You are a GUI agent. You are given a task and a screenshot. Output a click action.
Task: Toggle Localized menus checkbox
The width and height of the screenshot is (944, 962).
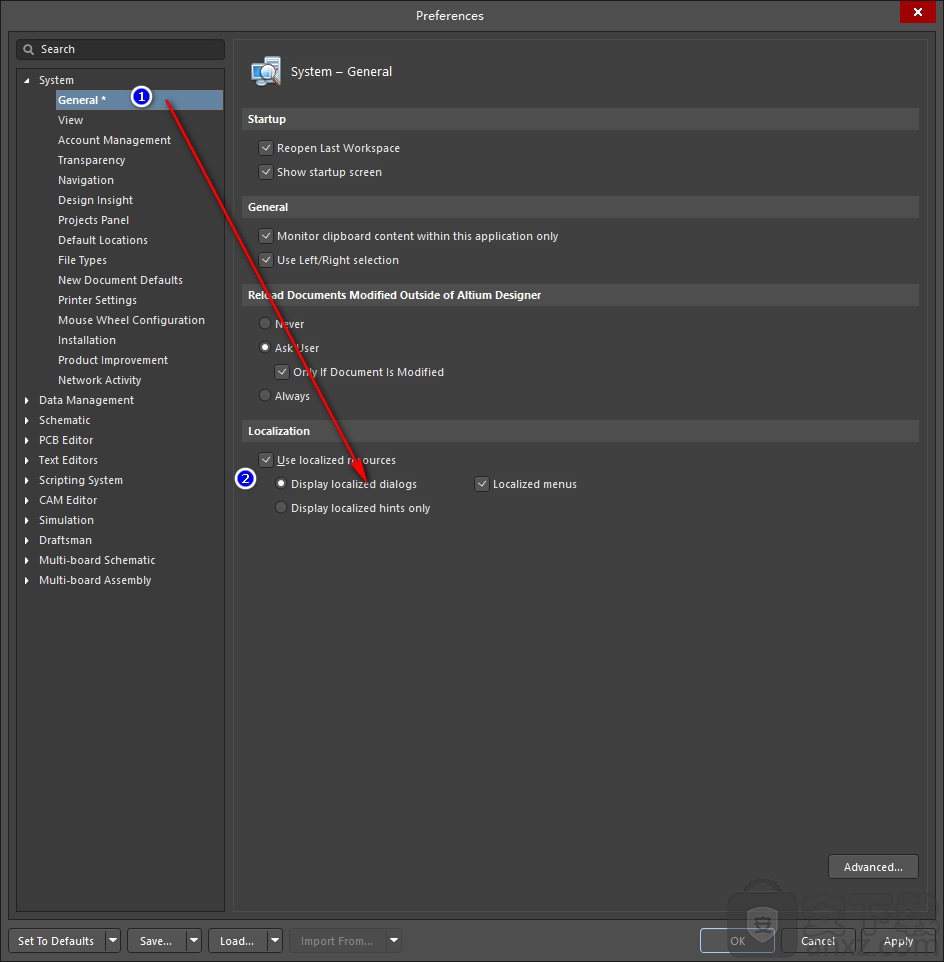click(x=482, y=484)
